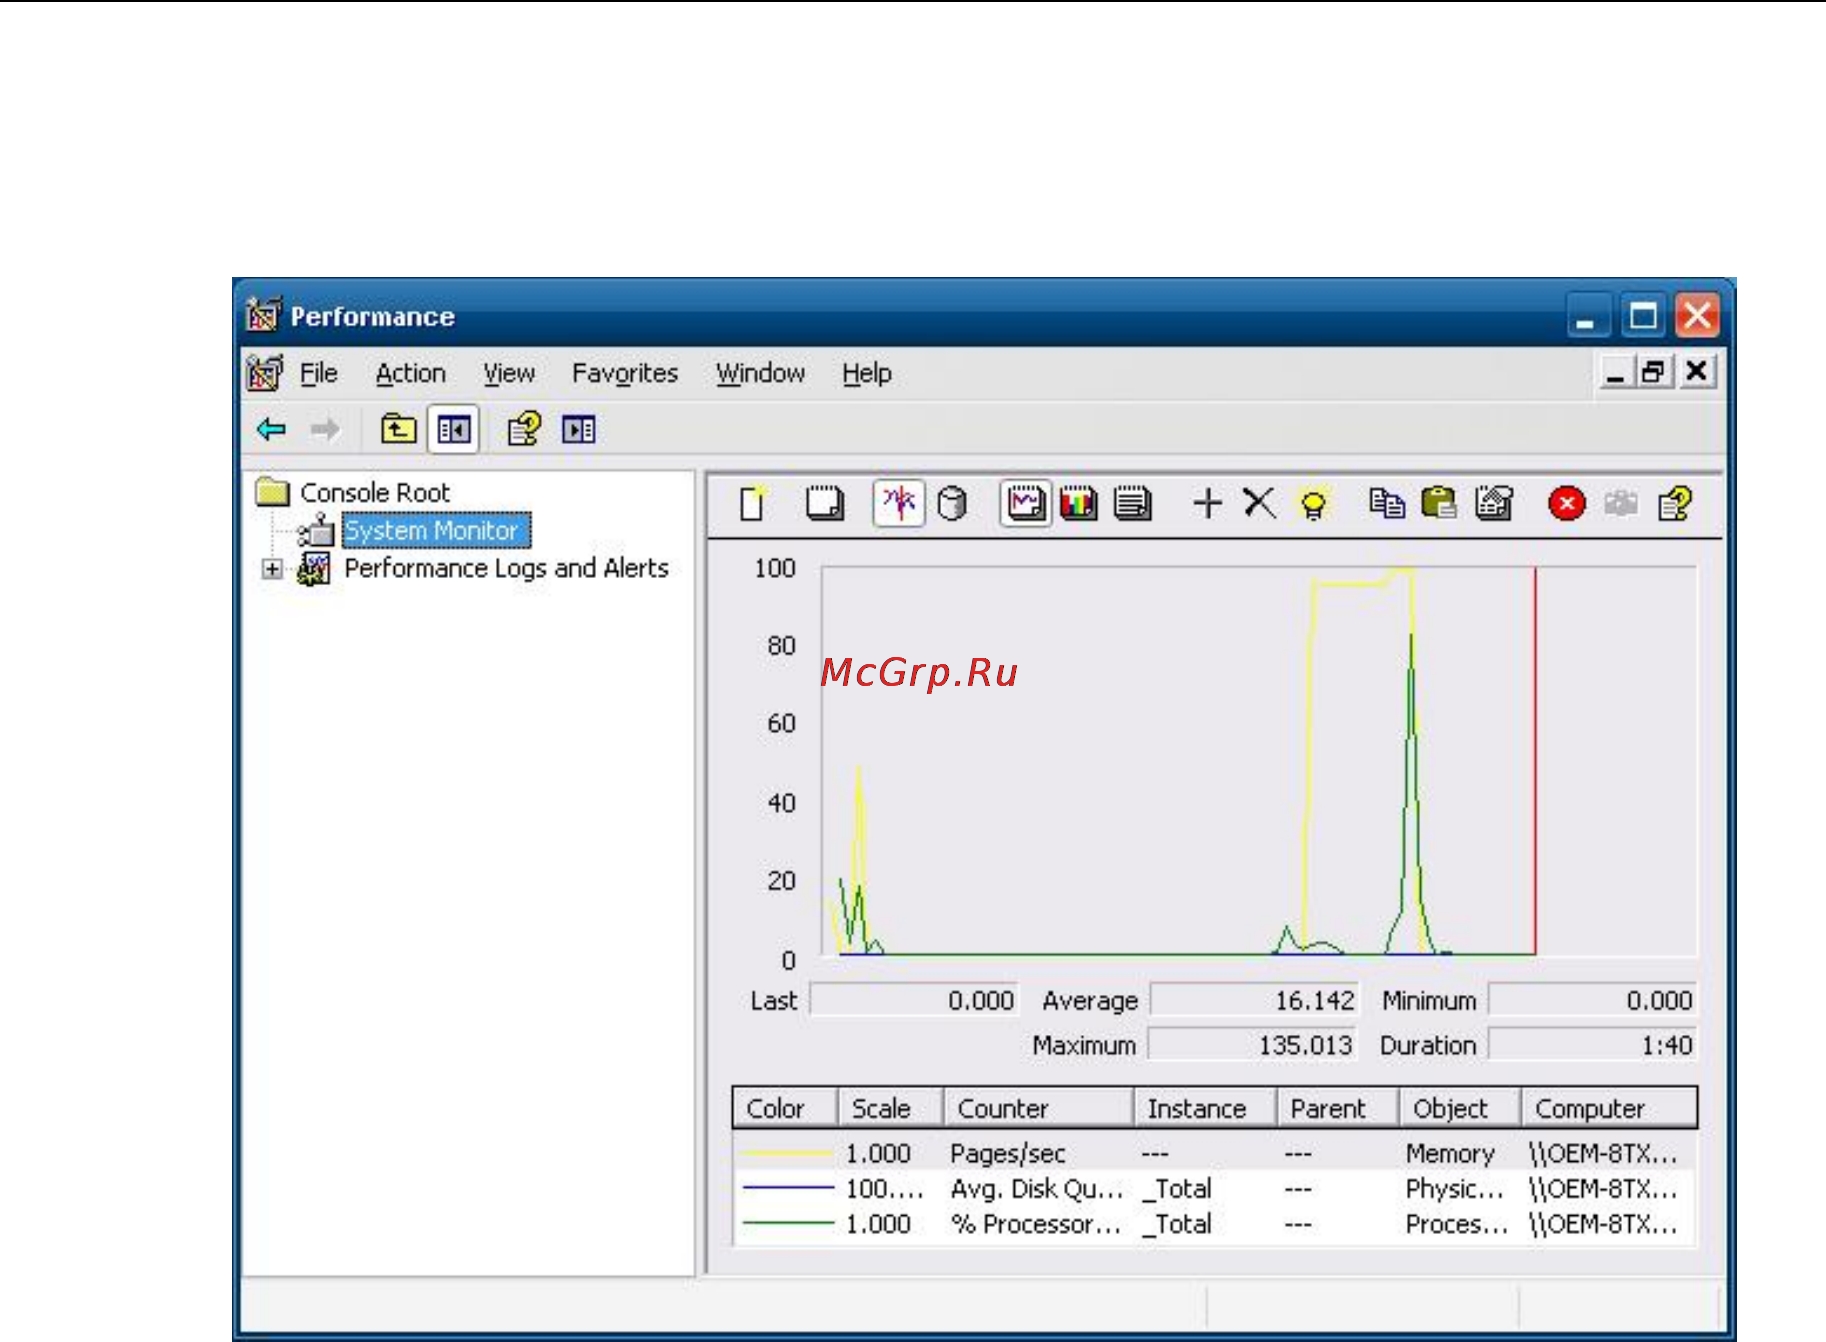Click the Performance icon in the title bar
Screen dimensions: 1826x1342
click(x=264, y=315)
